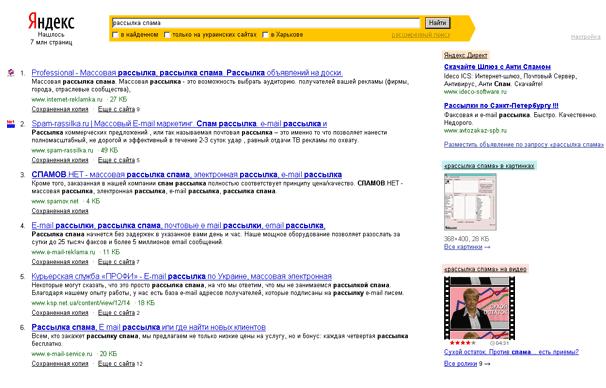Open Сохраненная копия for e-mail-reklama result
606x388 pixels.
[60, 262]
